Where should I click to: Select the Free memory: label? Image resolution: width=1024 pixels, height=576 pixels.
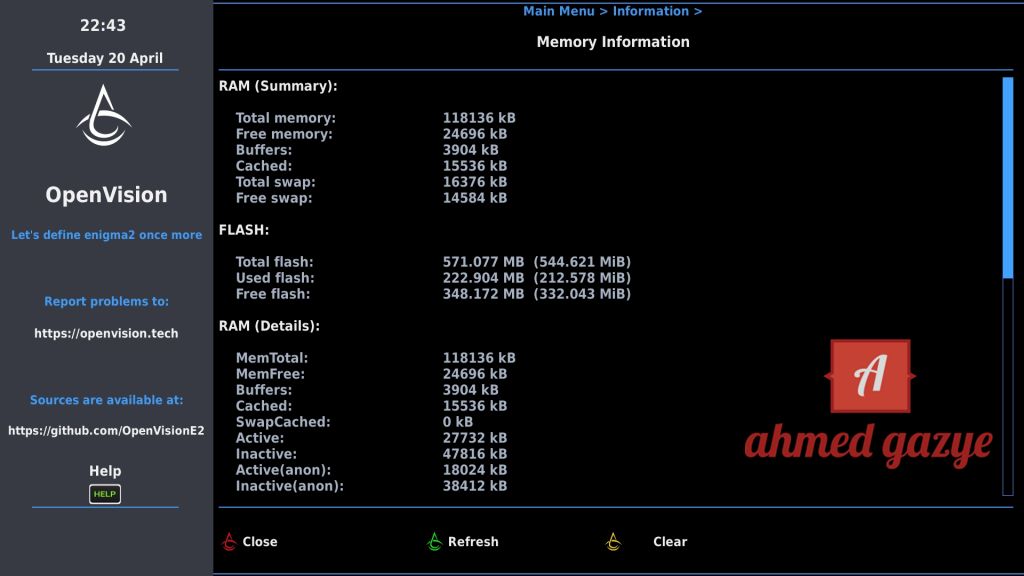(284, 134)
